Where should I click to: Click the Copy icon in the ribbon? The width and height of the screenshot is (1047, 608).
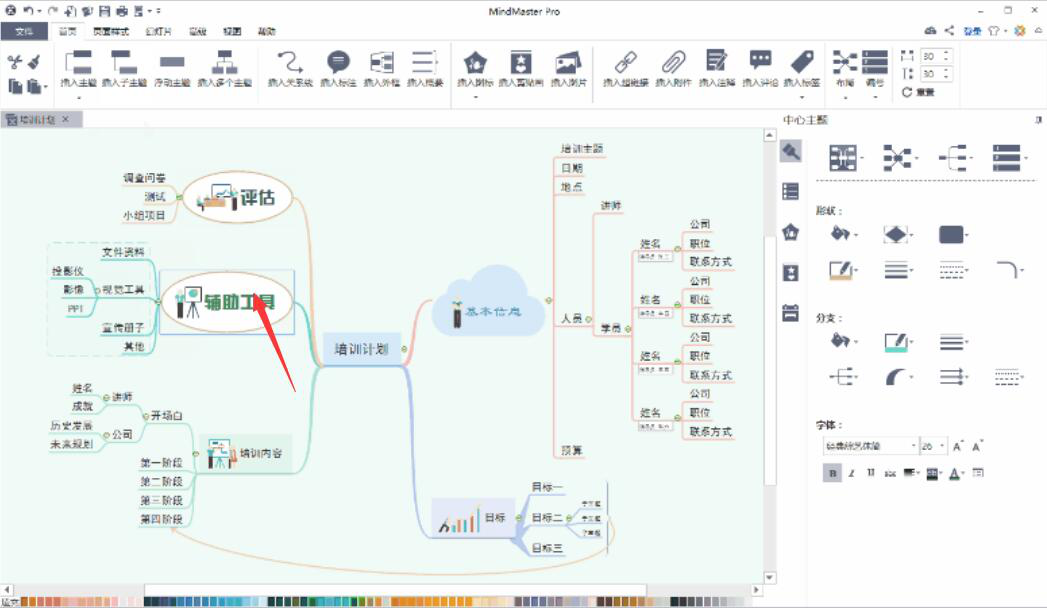pyautogui.click(x=15, y=85)
